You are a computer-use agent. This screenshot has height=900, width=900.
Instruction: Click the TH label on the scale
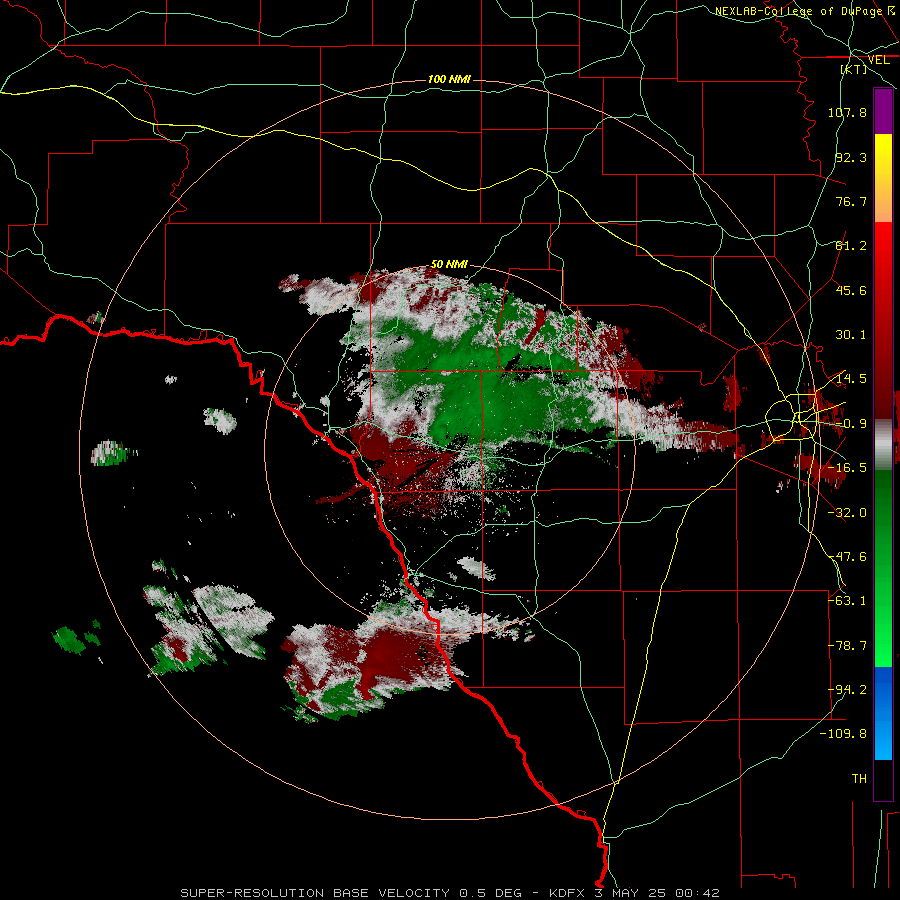(859, 779)
